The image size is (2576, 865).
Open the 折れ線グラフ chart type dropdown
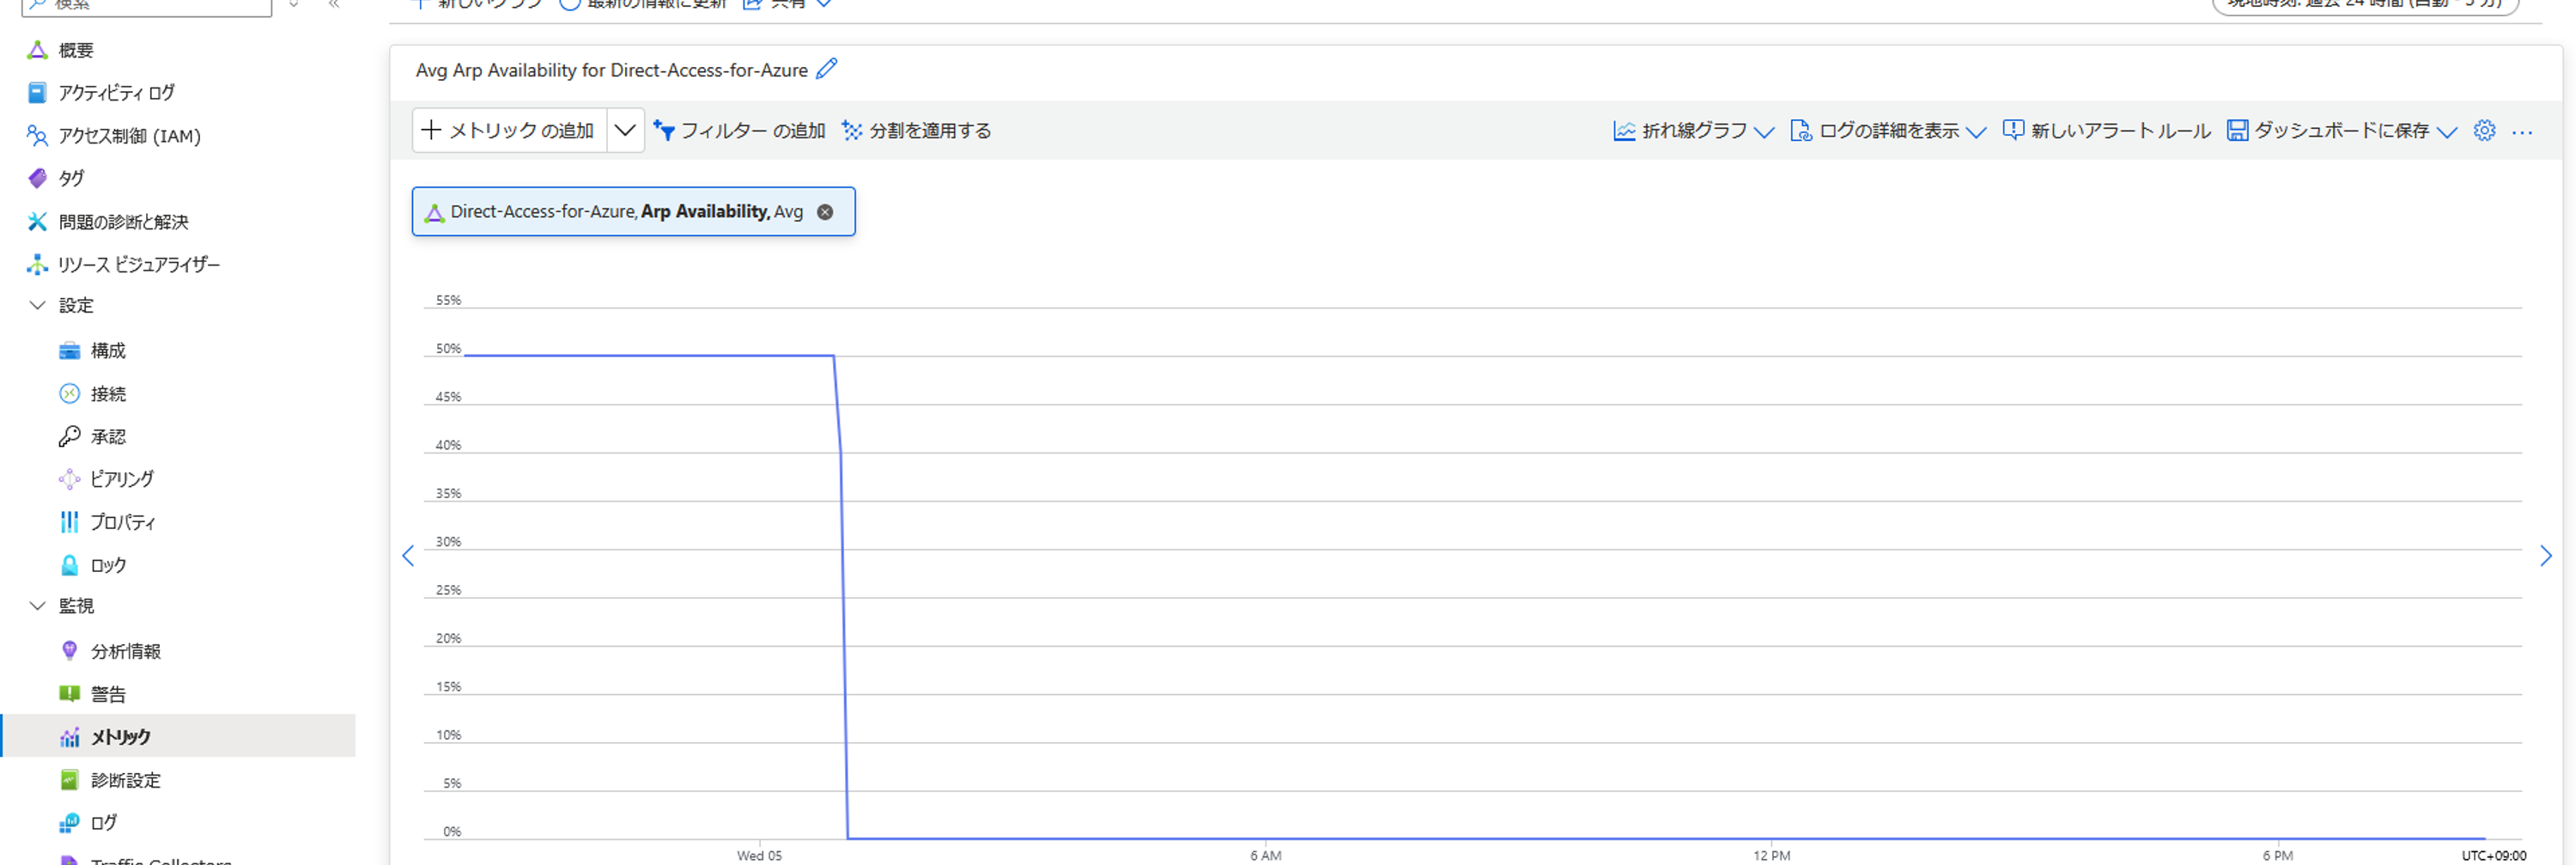(1694, 131)
